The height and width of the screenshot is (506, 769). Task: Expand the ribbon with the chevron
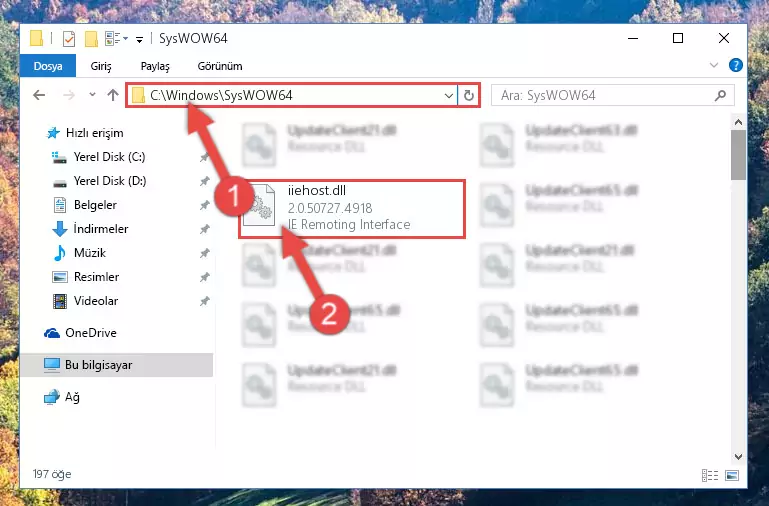714,65
